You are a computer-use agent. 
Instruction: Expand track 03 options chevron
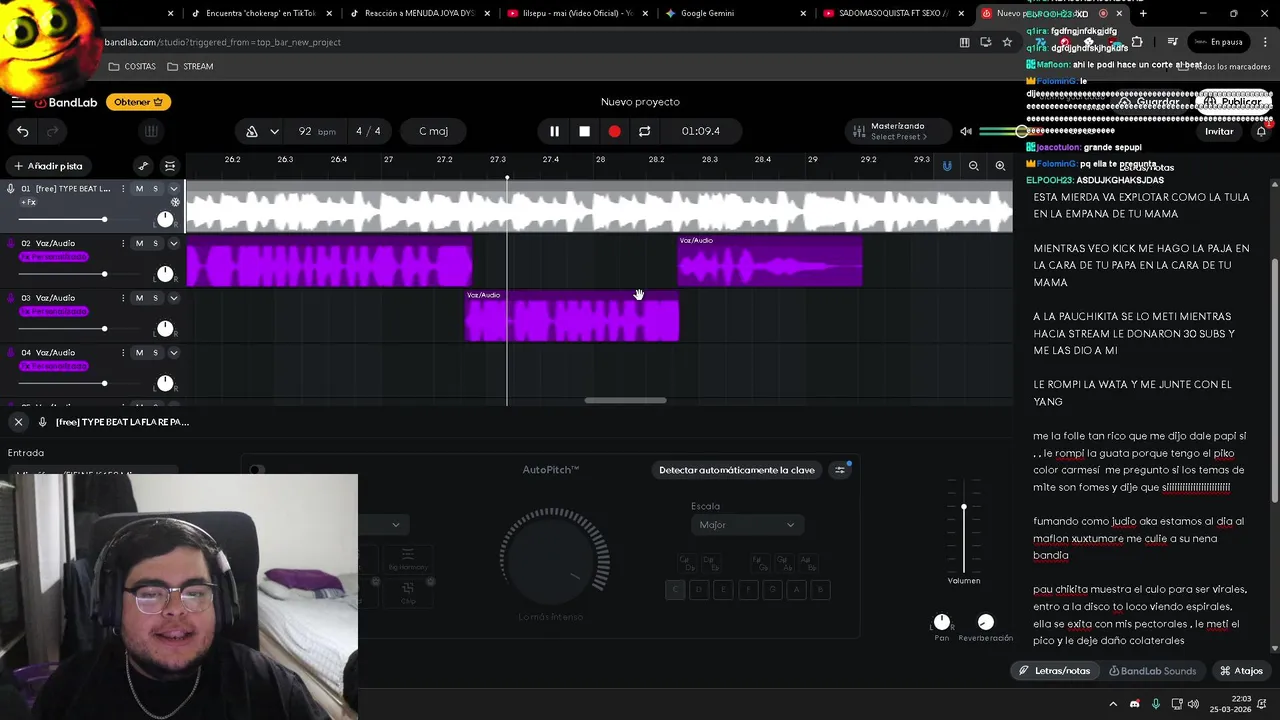pos(173,298)
